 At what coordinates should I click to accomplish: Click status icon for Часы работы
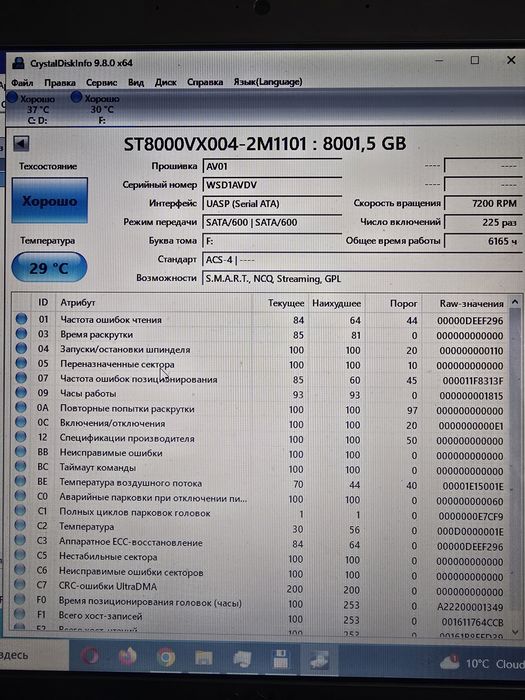tap(21, 392)
